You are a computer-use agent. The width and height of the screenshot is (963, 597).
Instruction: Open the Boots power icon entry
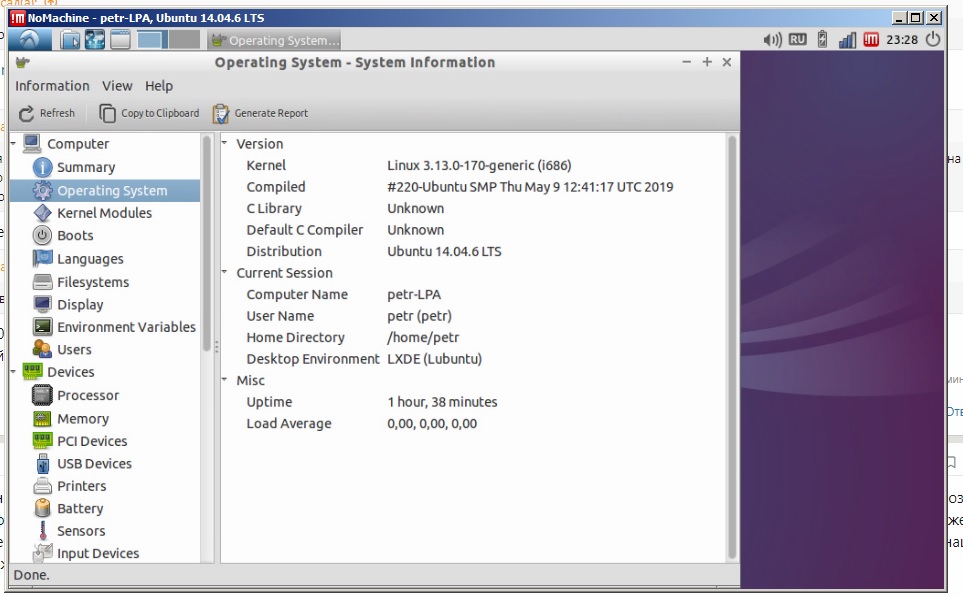pos(42,235)
